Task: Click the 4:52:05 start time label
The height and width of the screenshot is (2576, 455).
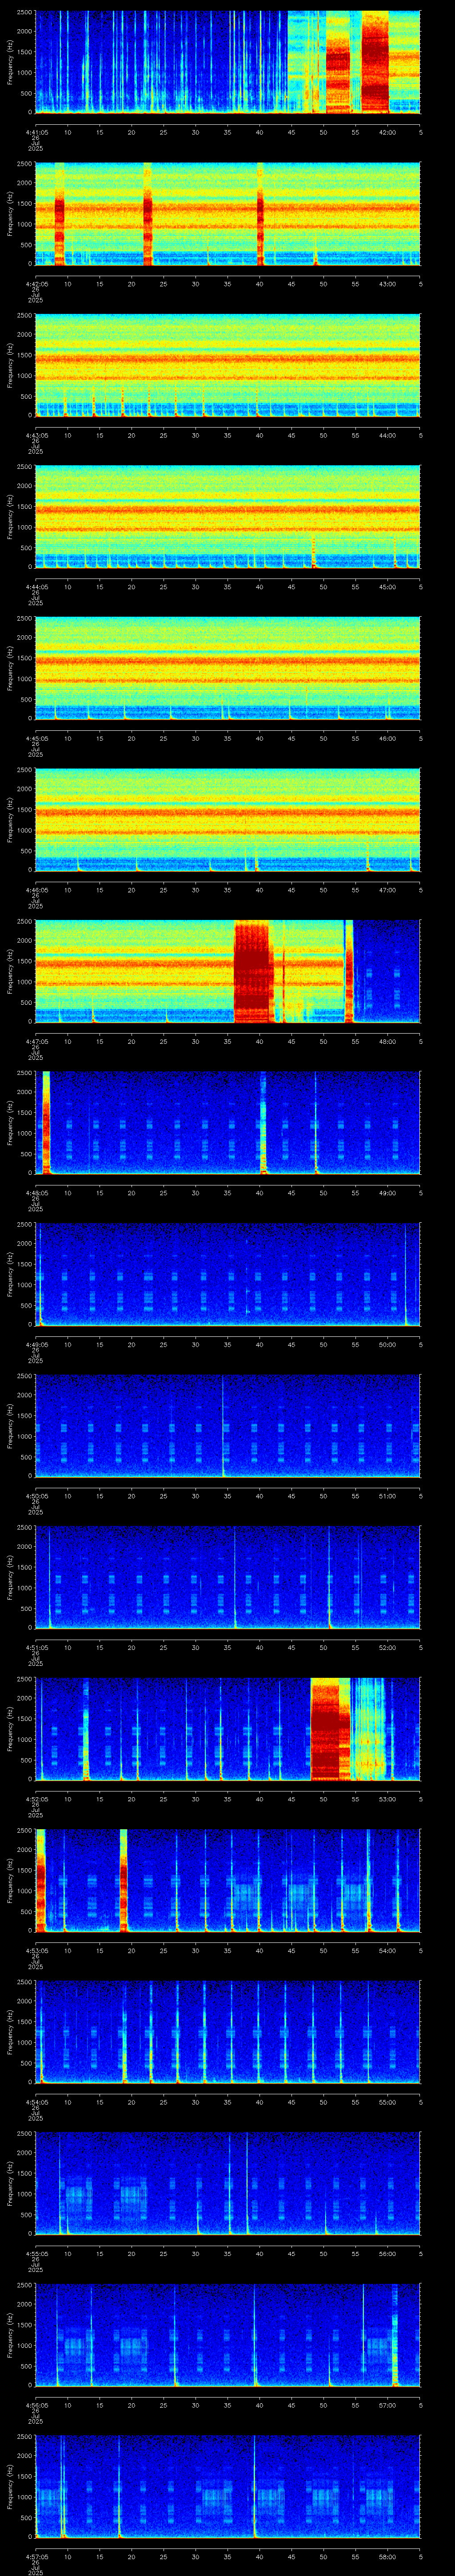Action: click(x=35, y=1799)
